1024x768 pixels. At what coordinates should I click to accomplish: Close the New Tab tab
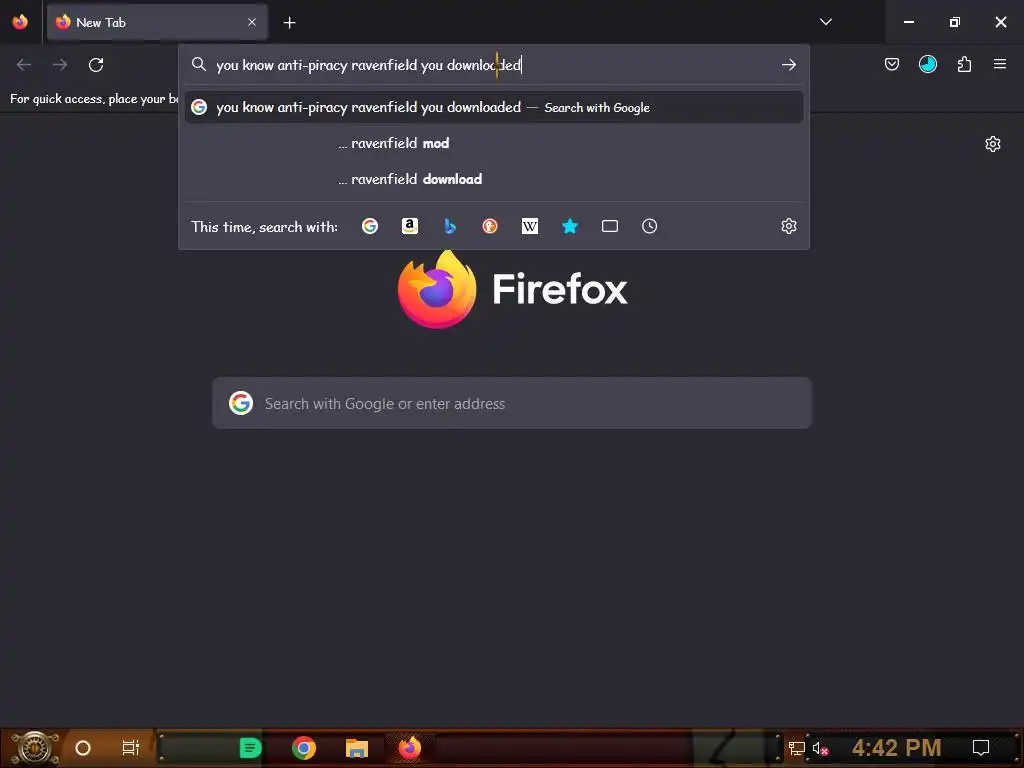pyautogui.click(x=252, y=22)
